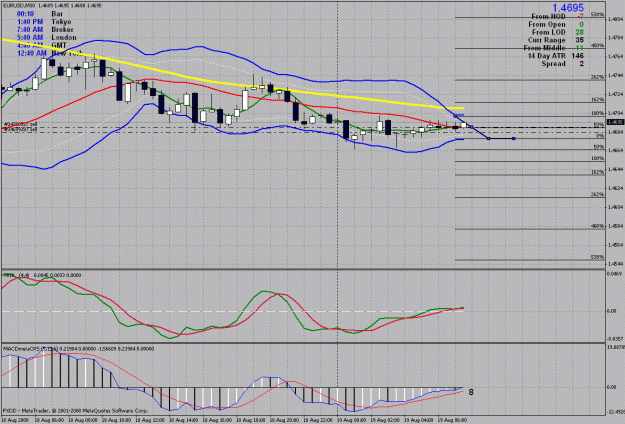Click the '19 Aug 02:00' time axis label
This screenshot has height=424, width=625.
tap(385, 420)
